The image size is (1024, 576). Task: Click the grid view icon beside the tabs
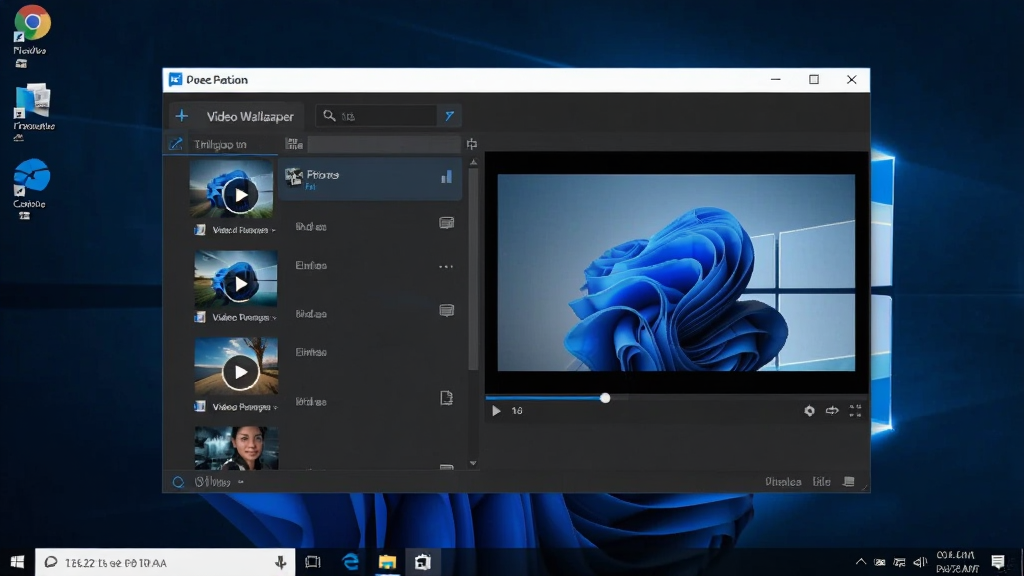(294, 144)
